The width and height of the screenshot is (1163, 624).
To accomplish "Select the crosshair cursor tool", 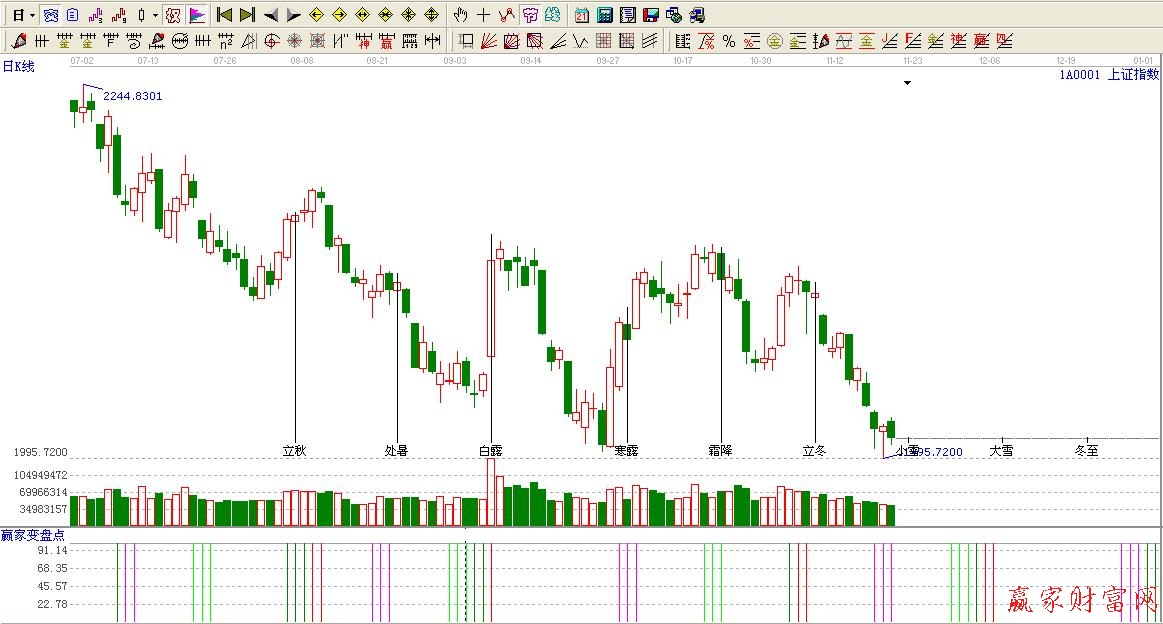I will coord(483,15).
